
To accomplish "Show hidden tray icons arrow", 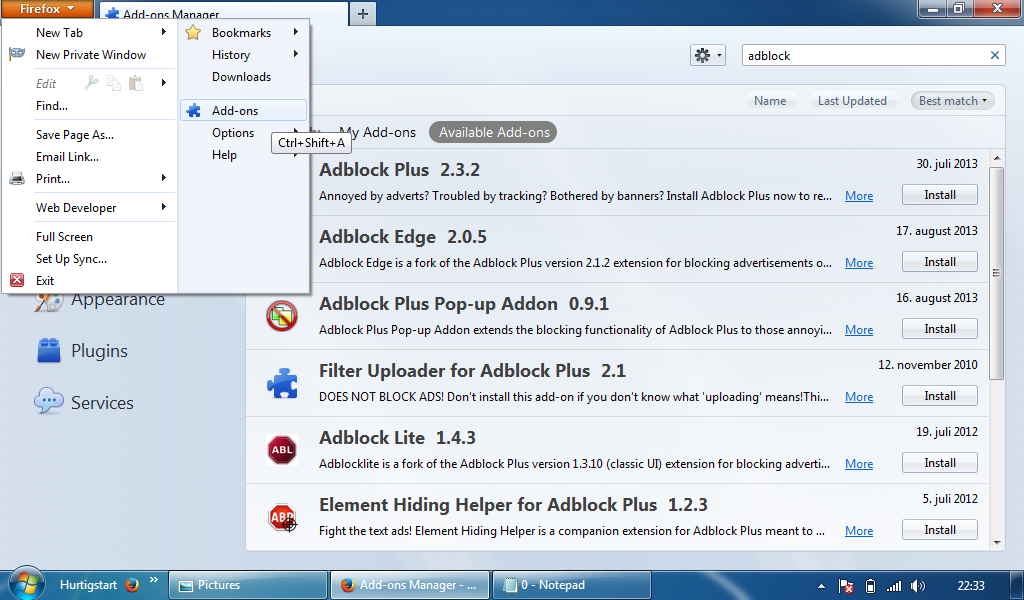I will pyautogui.click(x=822, y=586).
